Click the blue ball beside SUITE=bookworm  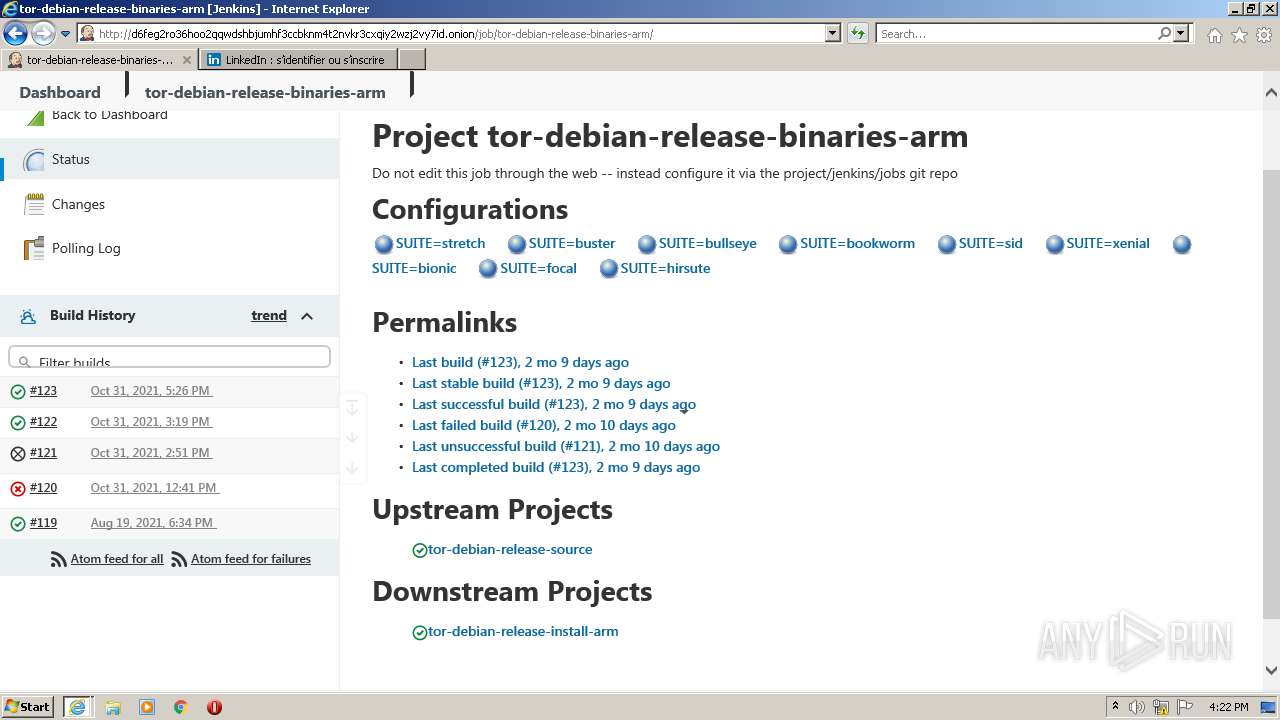[x=787, y=244]
